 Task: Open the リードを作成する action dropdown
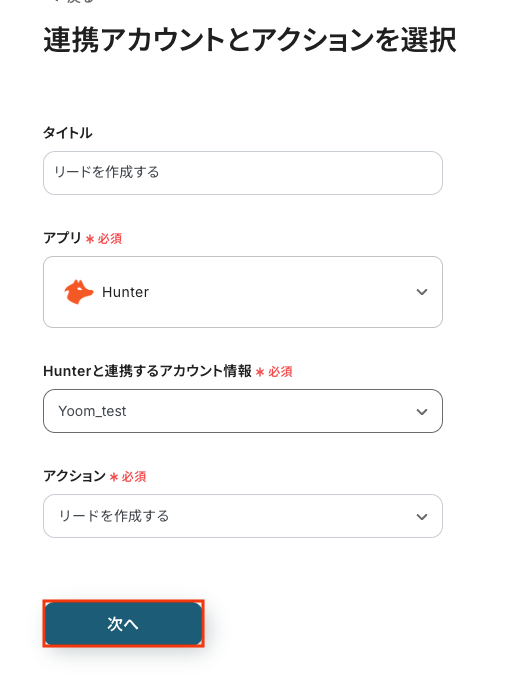(243, 516)
